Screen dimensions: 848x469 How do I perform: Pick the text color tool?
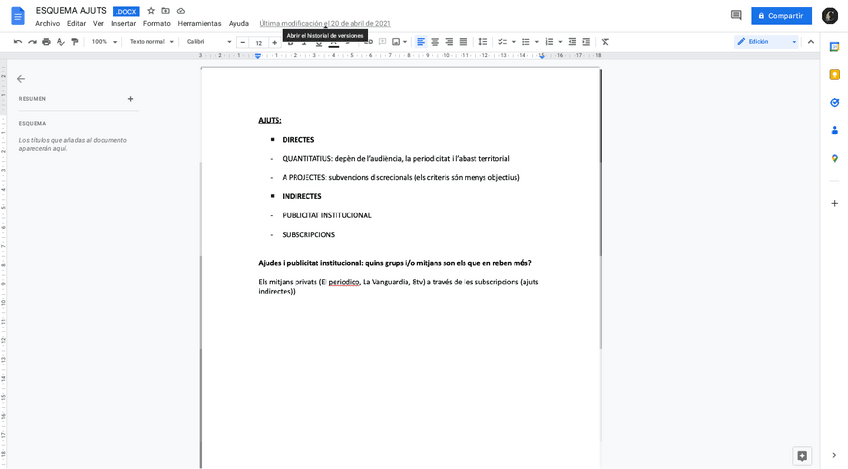(334, 42)
